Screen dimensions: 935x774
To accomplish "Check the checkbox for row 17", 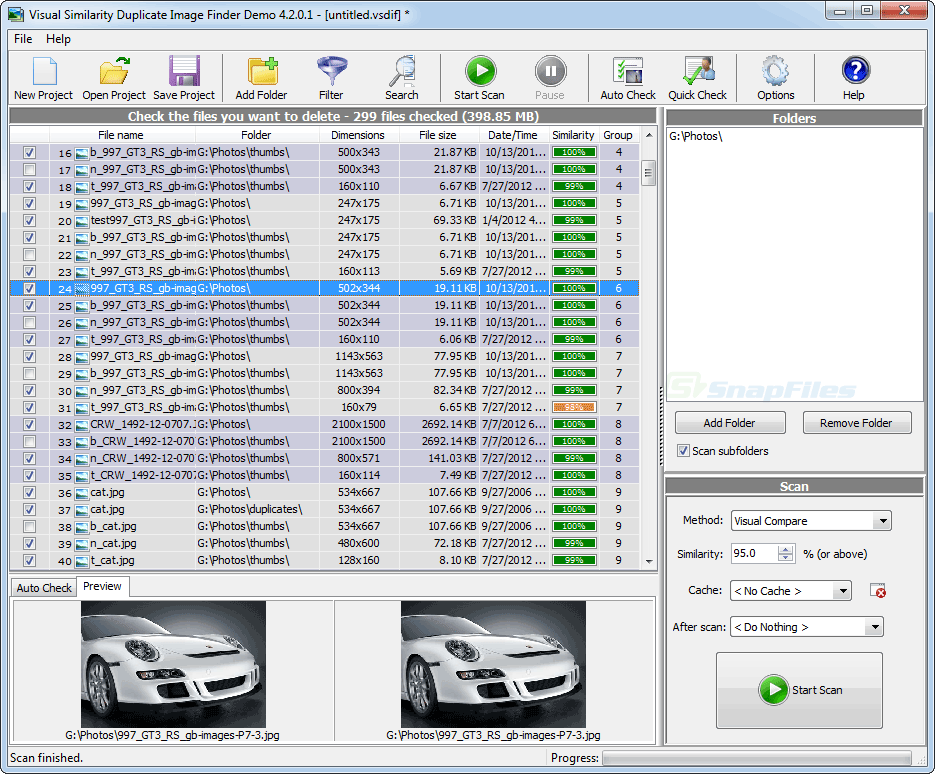I will coord(29,169).
